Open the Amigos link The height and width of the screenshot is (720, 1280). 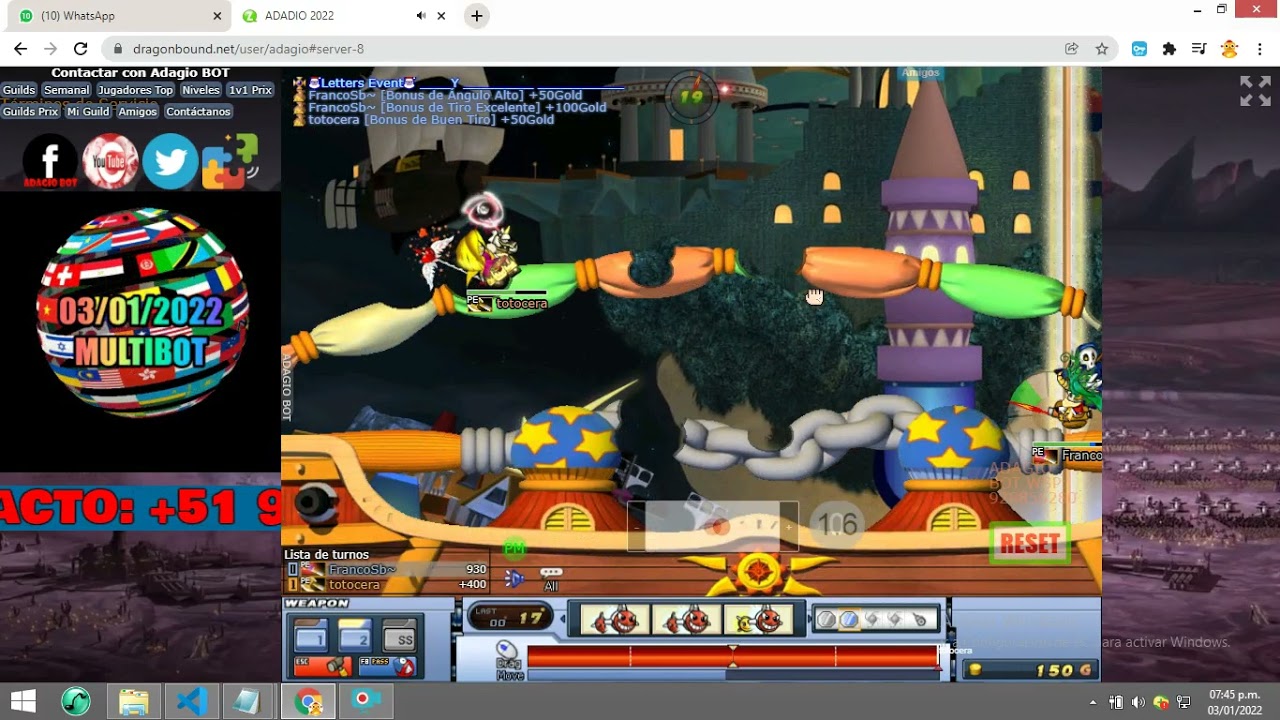(137, 111)
